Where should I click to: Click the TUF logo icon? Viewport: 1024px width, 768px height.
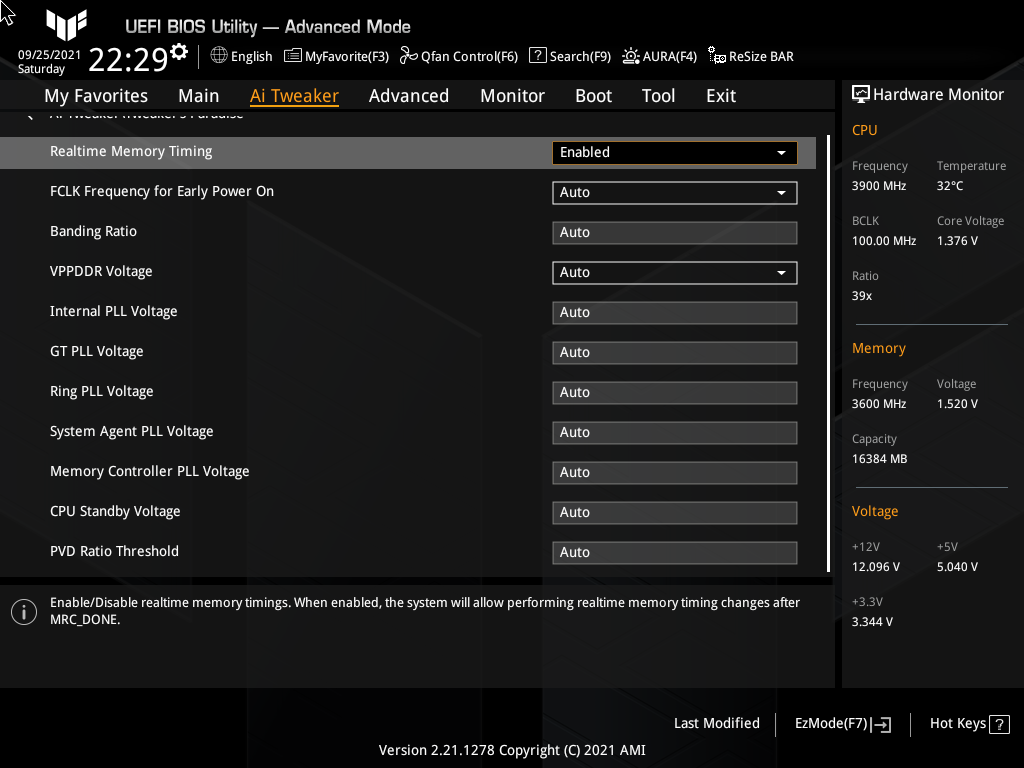pos(67,25)
